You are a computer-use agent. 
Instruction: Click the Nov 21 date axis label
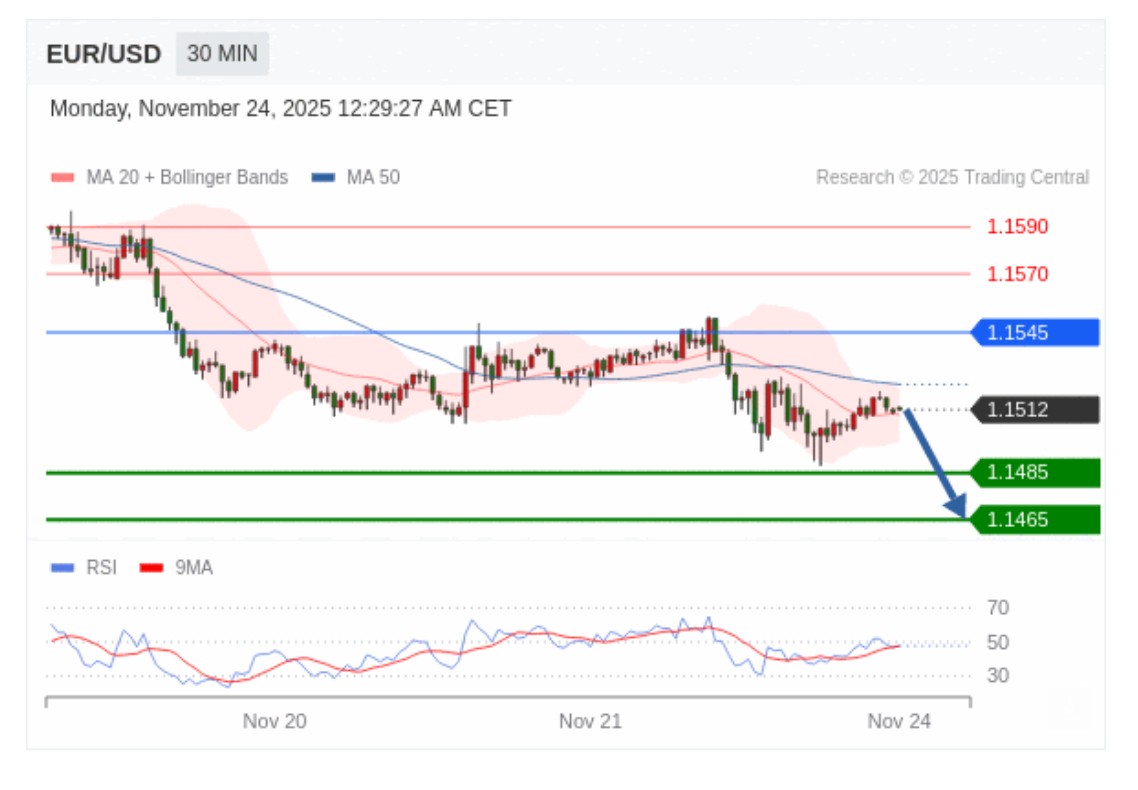click(590, 721)
